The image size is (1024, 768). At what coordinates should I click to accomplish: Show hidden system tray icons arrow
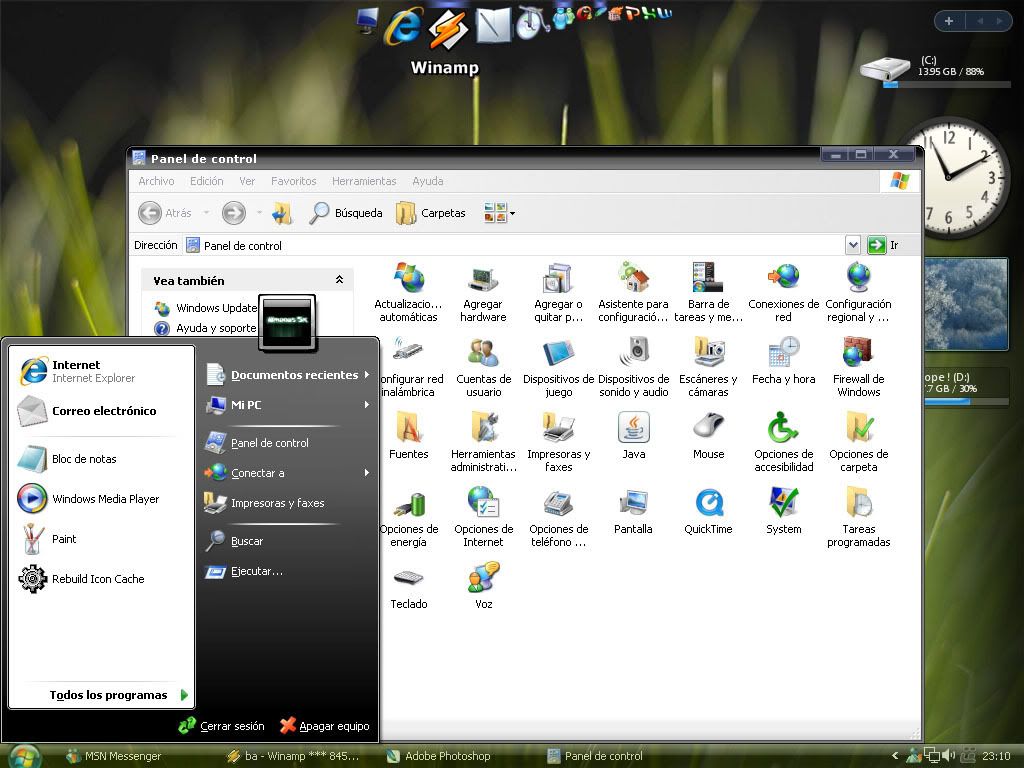pyautogui.click(x=895, y=756)
